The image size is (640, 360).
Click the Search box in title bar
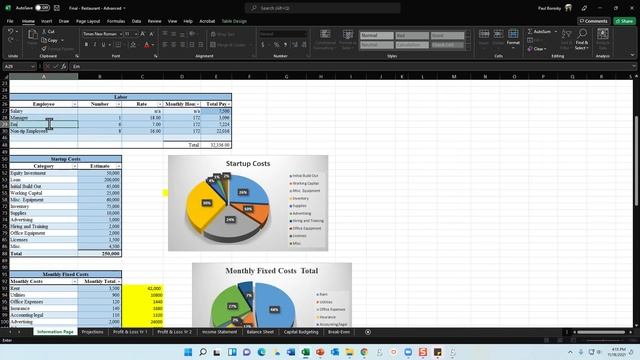322,8
